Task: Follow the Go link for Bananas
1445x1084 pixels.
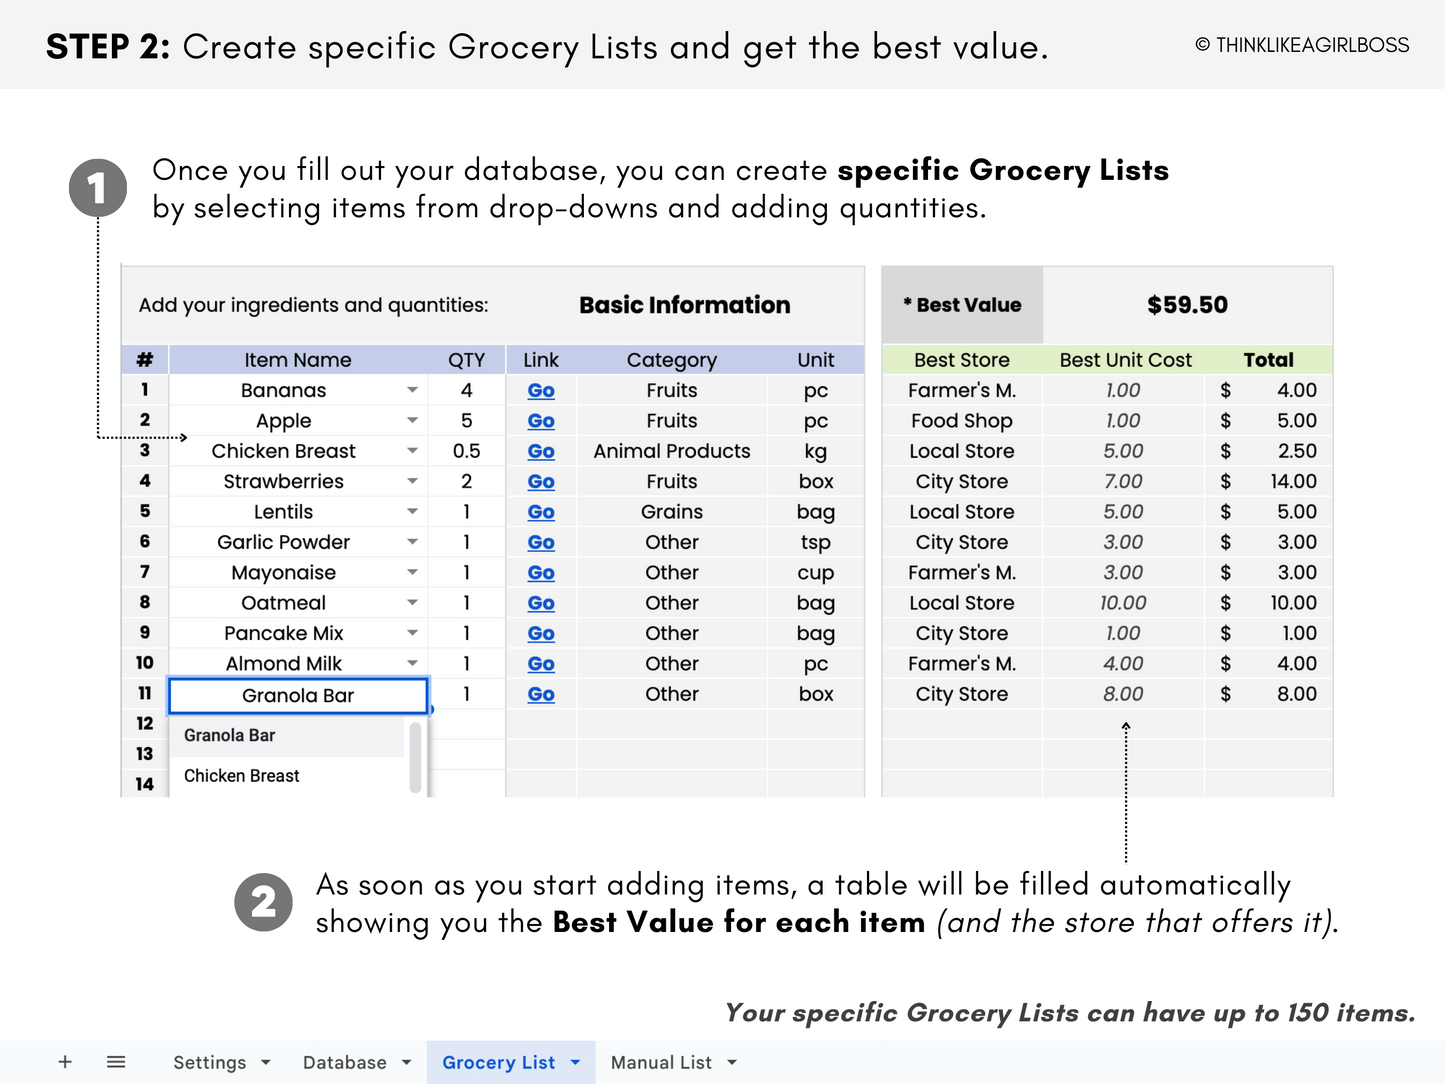Action: coord(540,390)
